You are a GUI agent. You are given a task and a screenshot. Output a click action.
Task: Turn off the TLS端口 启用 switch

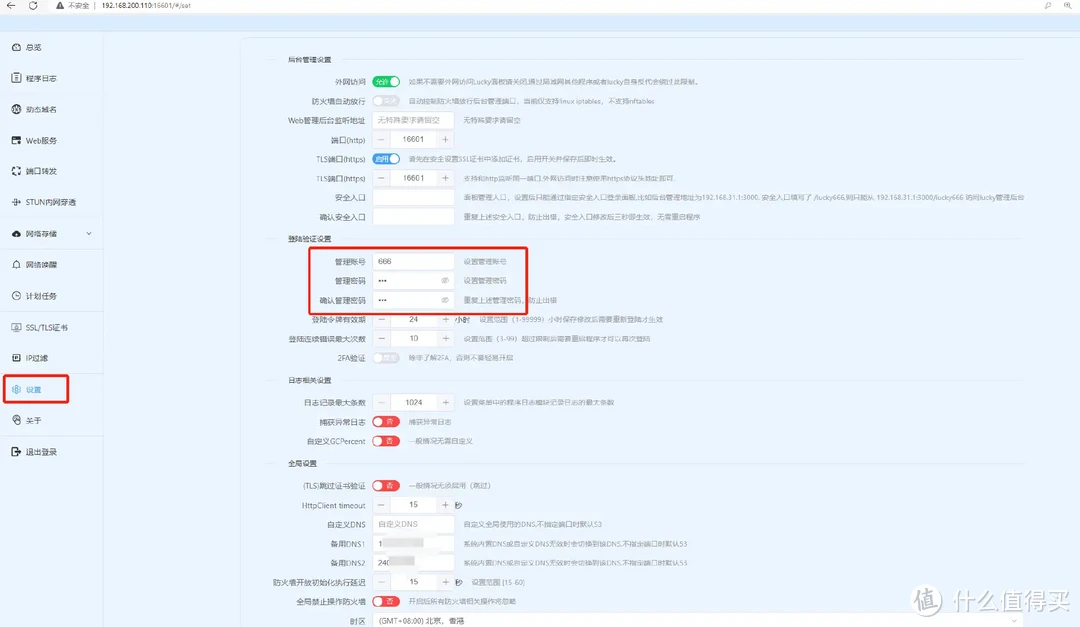[x=385, y=158]
